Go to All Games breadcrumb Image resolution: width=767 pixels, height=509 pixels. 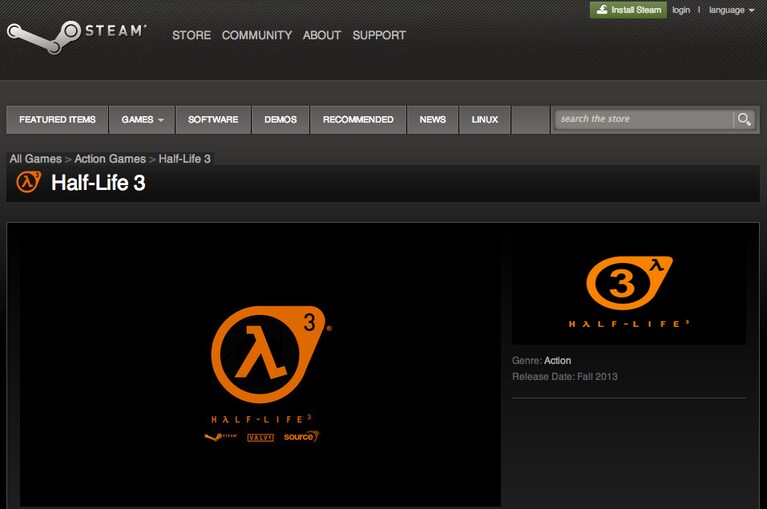[x=36, y=159]
